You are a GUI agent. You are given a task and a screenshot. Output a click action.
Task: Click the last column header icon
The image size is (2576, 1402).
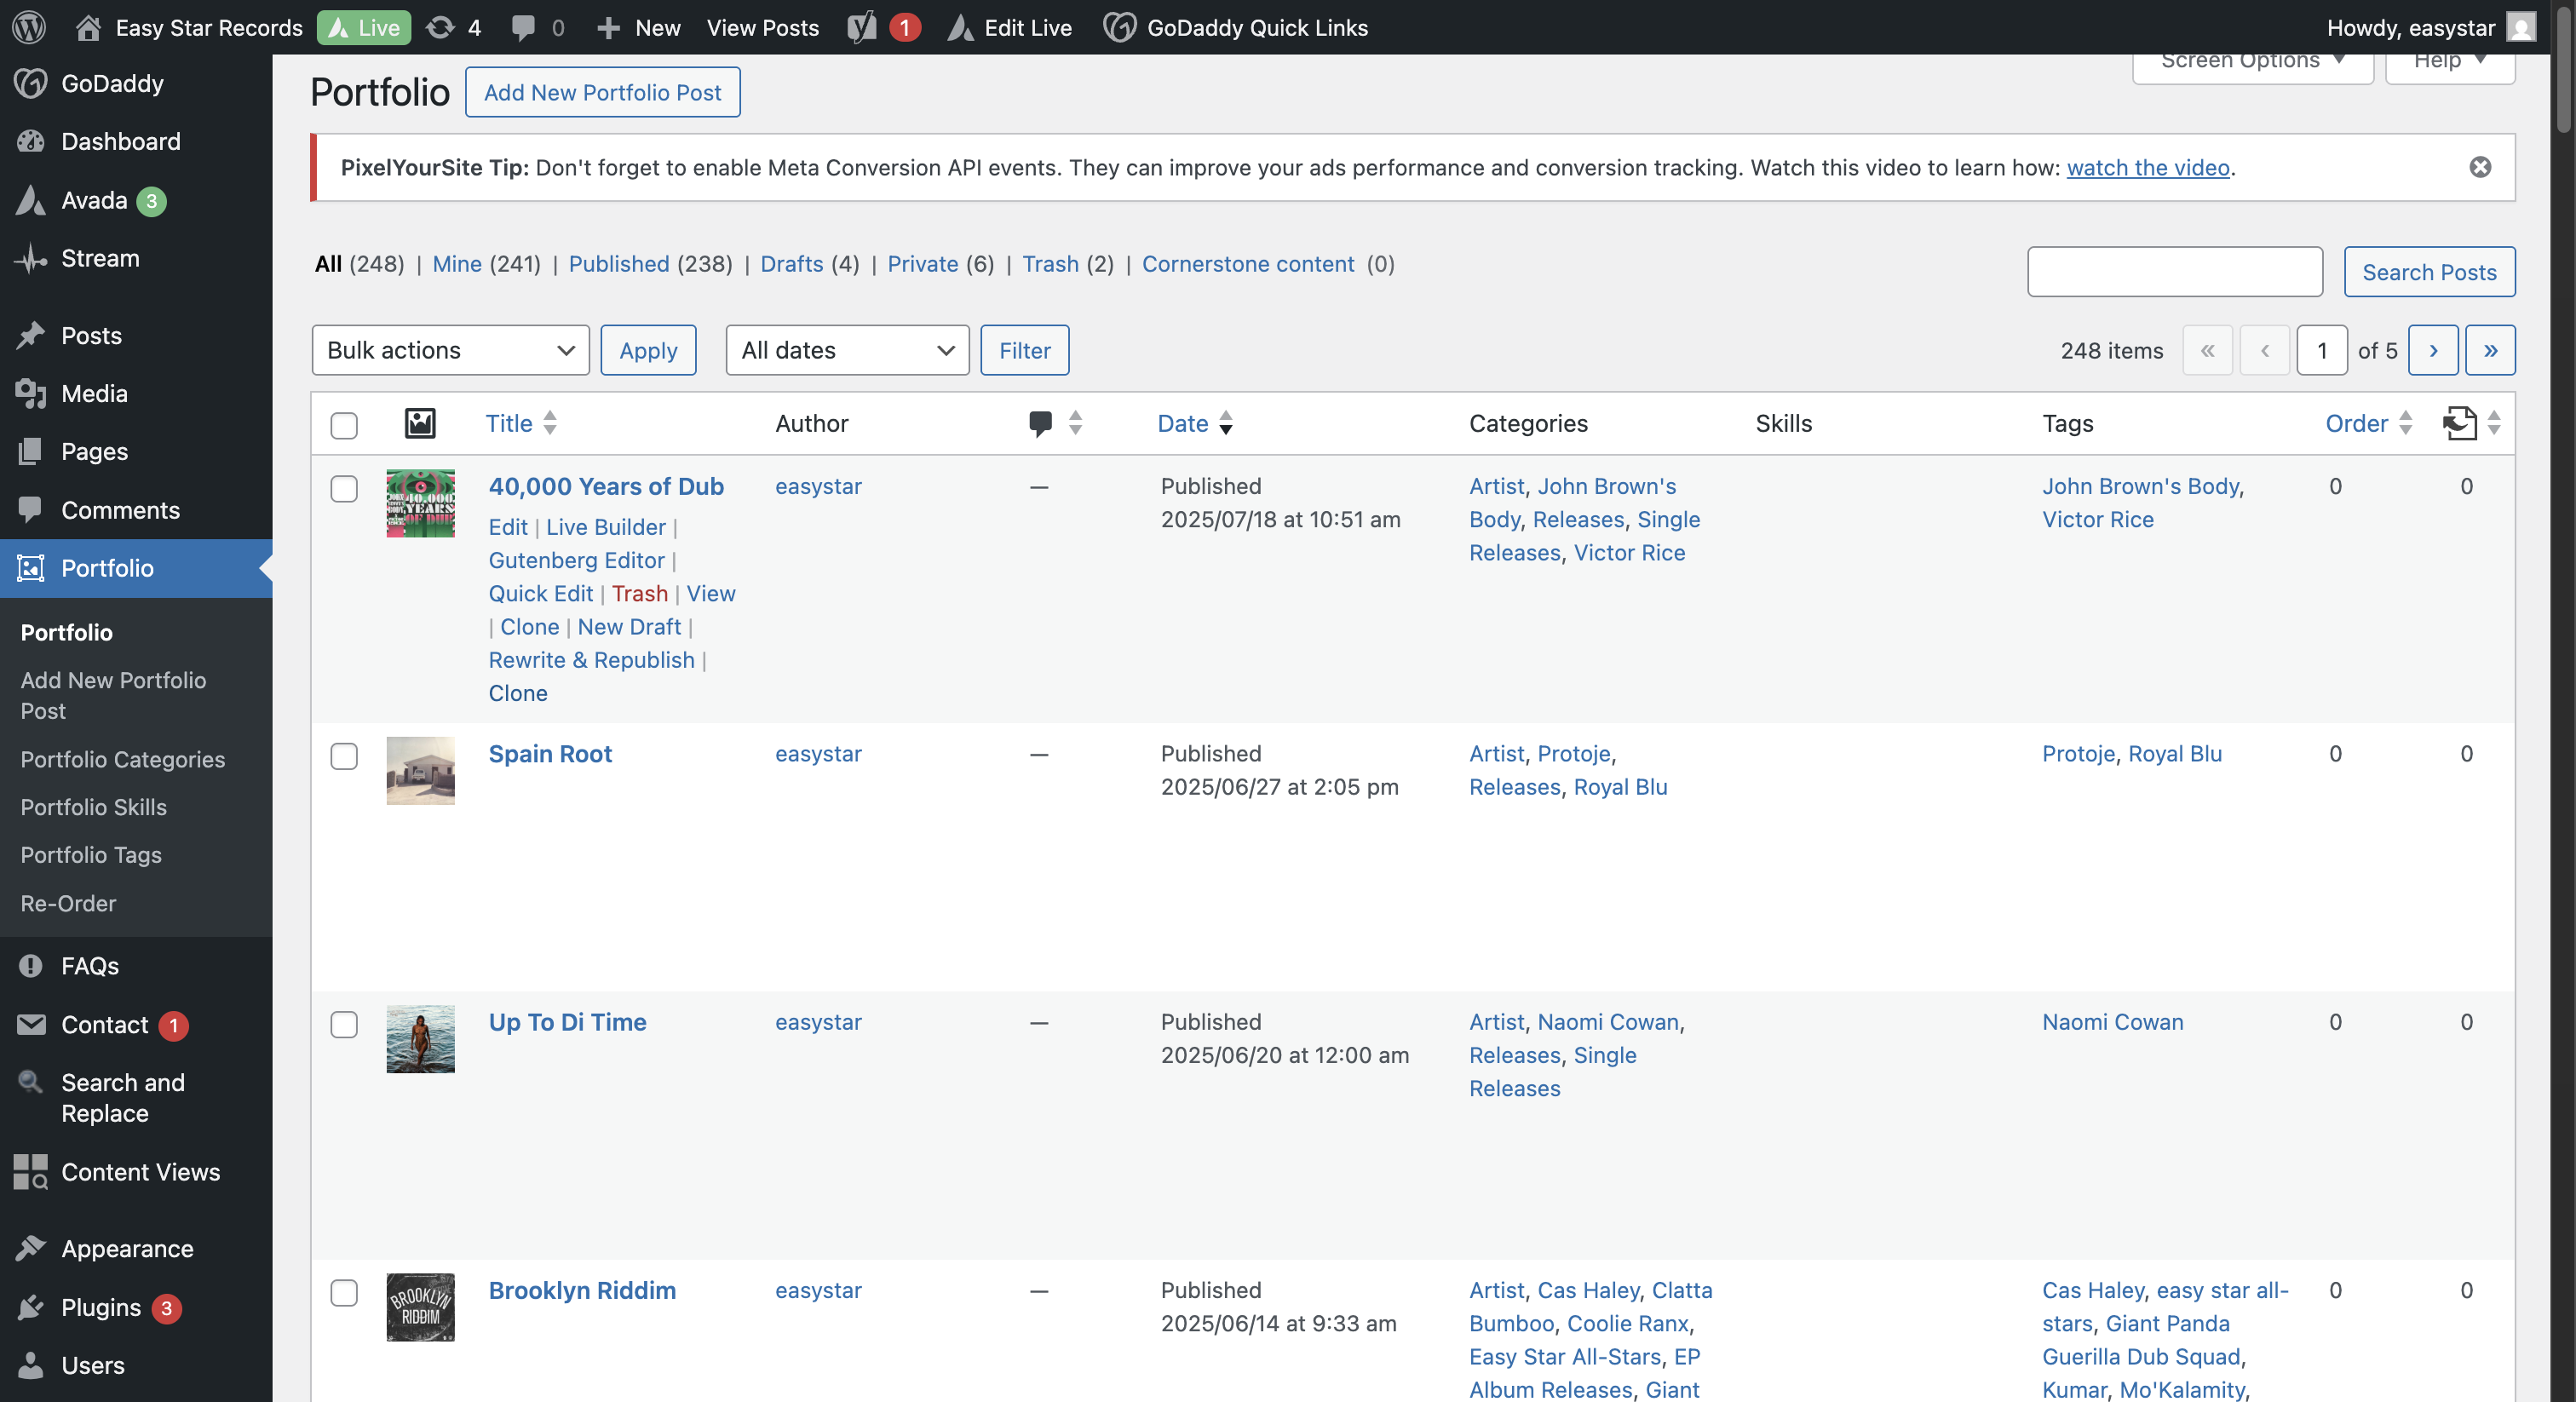click(x=2459, y=423)
